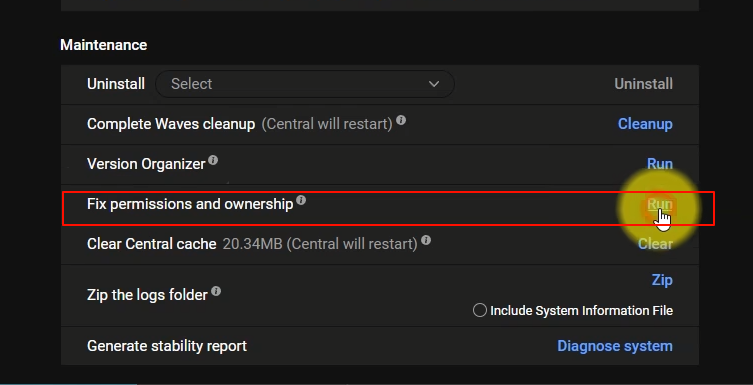This screenshot has height=385, width=753.
Task: Click the 'Complete Waves cleanup' label
Action: pos(171,124)
